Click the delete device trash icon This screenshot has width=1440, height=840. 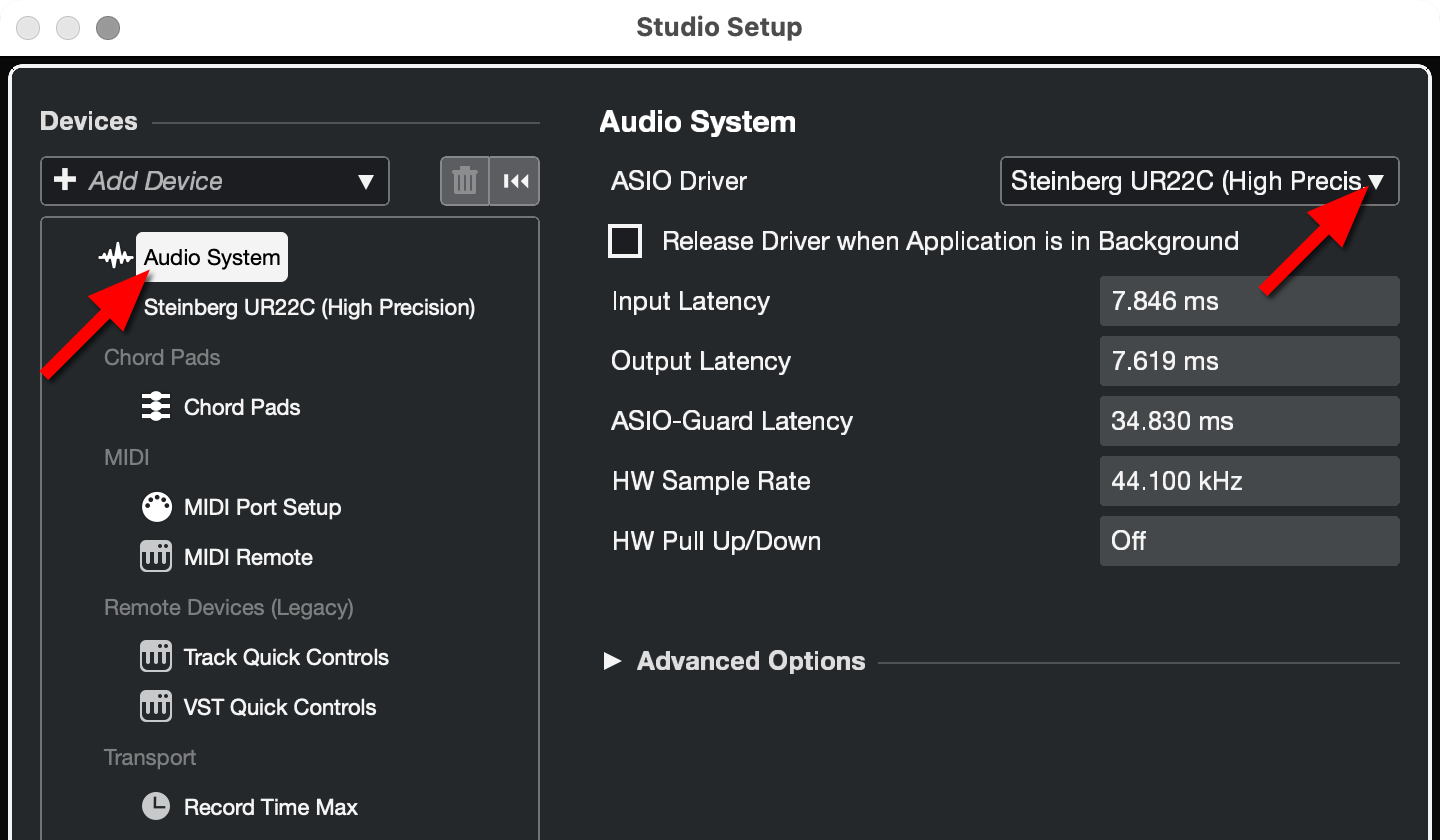464,181
